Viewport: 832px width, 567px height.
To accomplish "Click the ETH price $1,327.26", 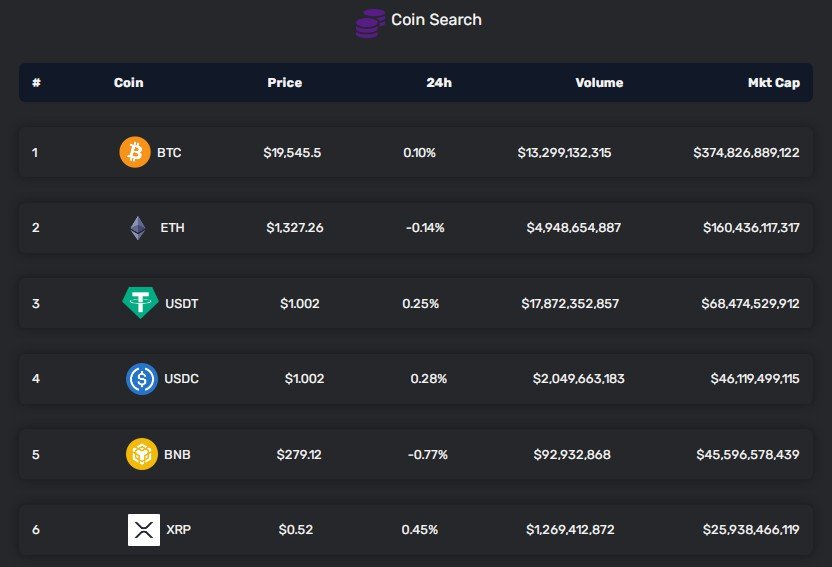I will coord(295,228).
